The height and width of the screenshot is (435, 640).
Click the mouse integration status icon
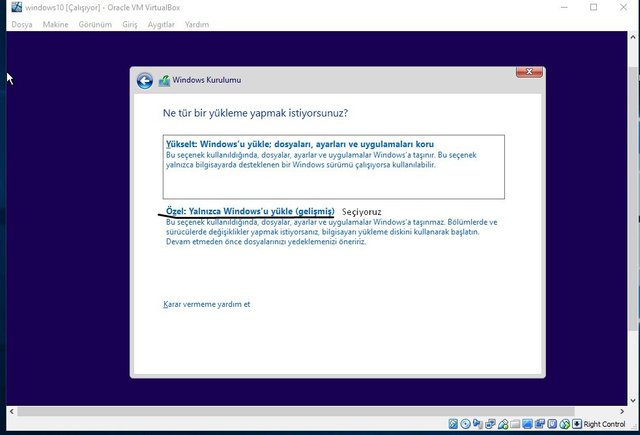(565, 424)
